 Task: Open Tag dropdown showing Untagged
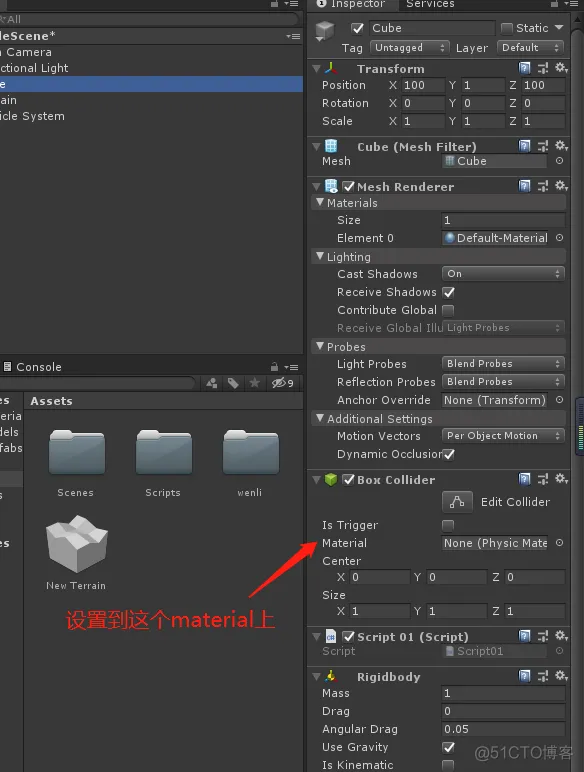tap(410, 48)
